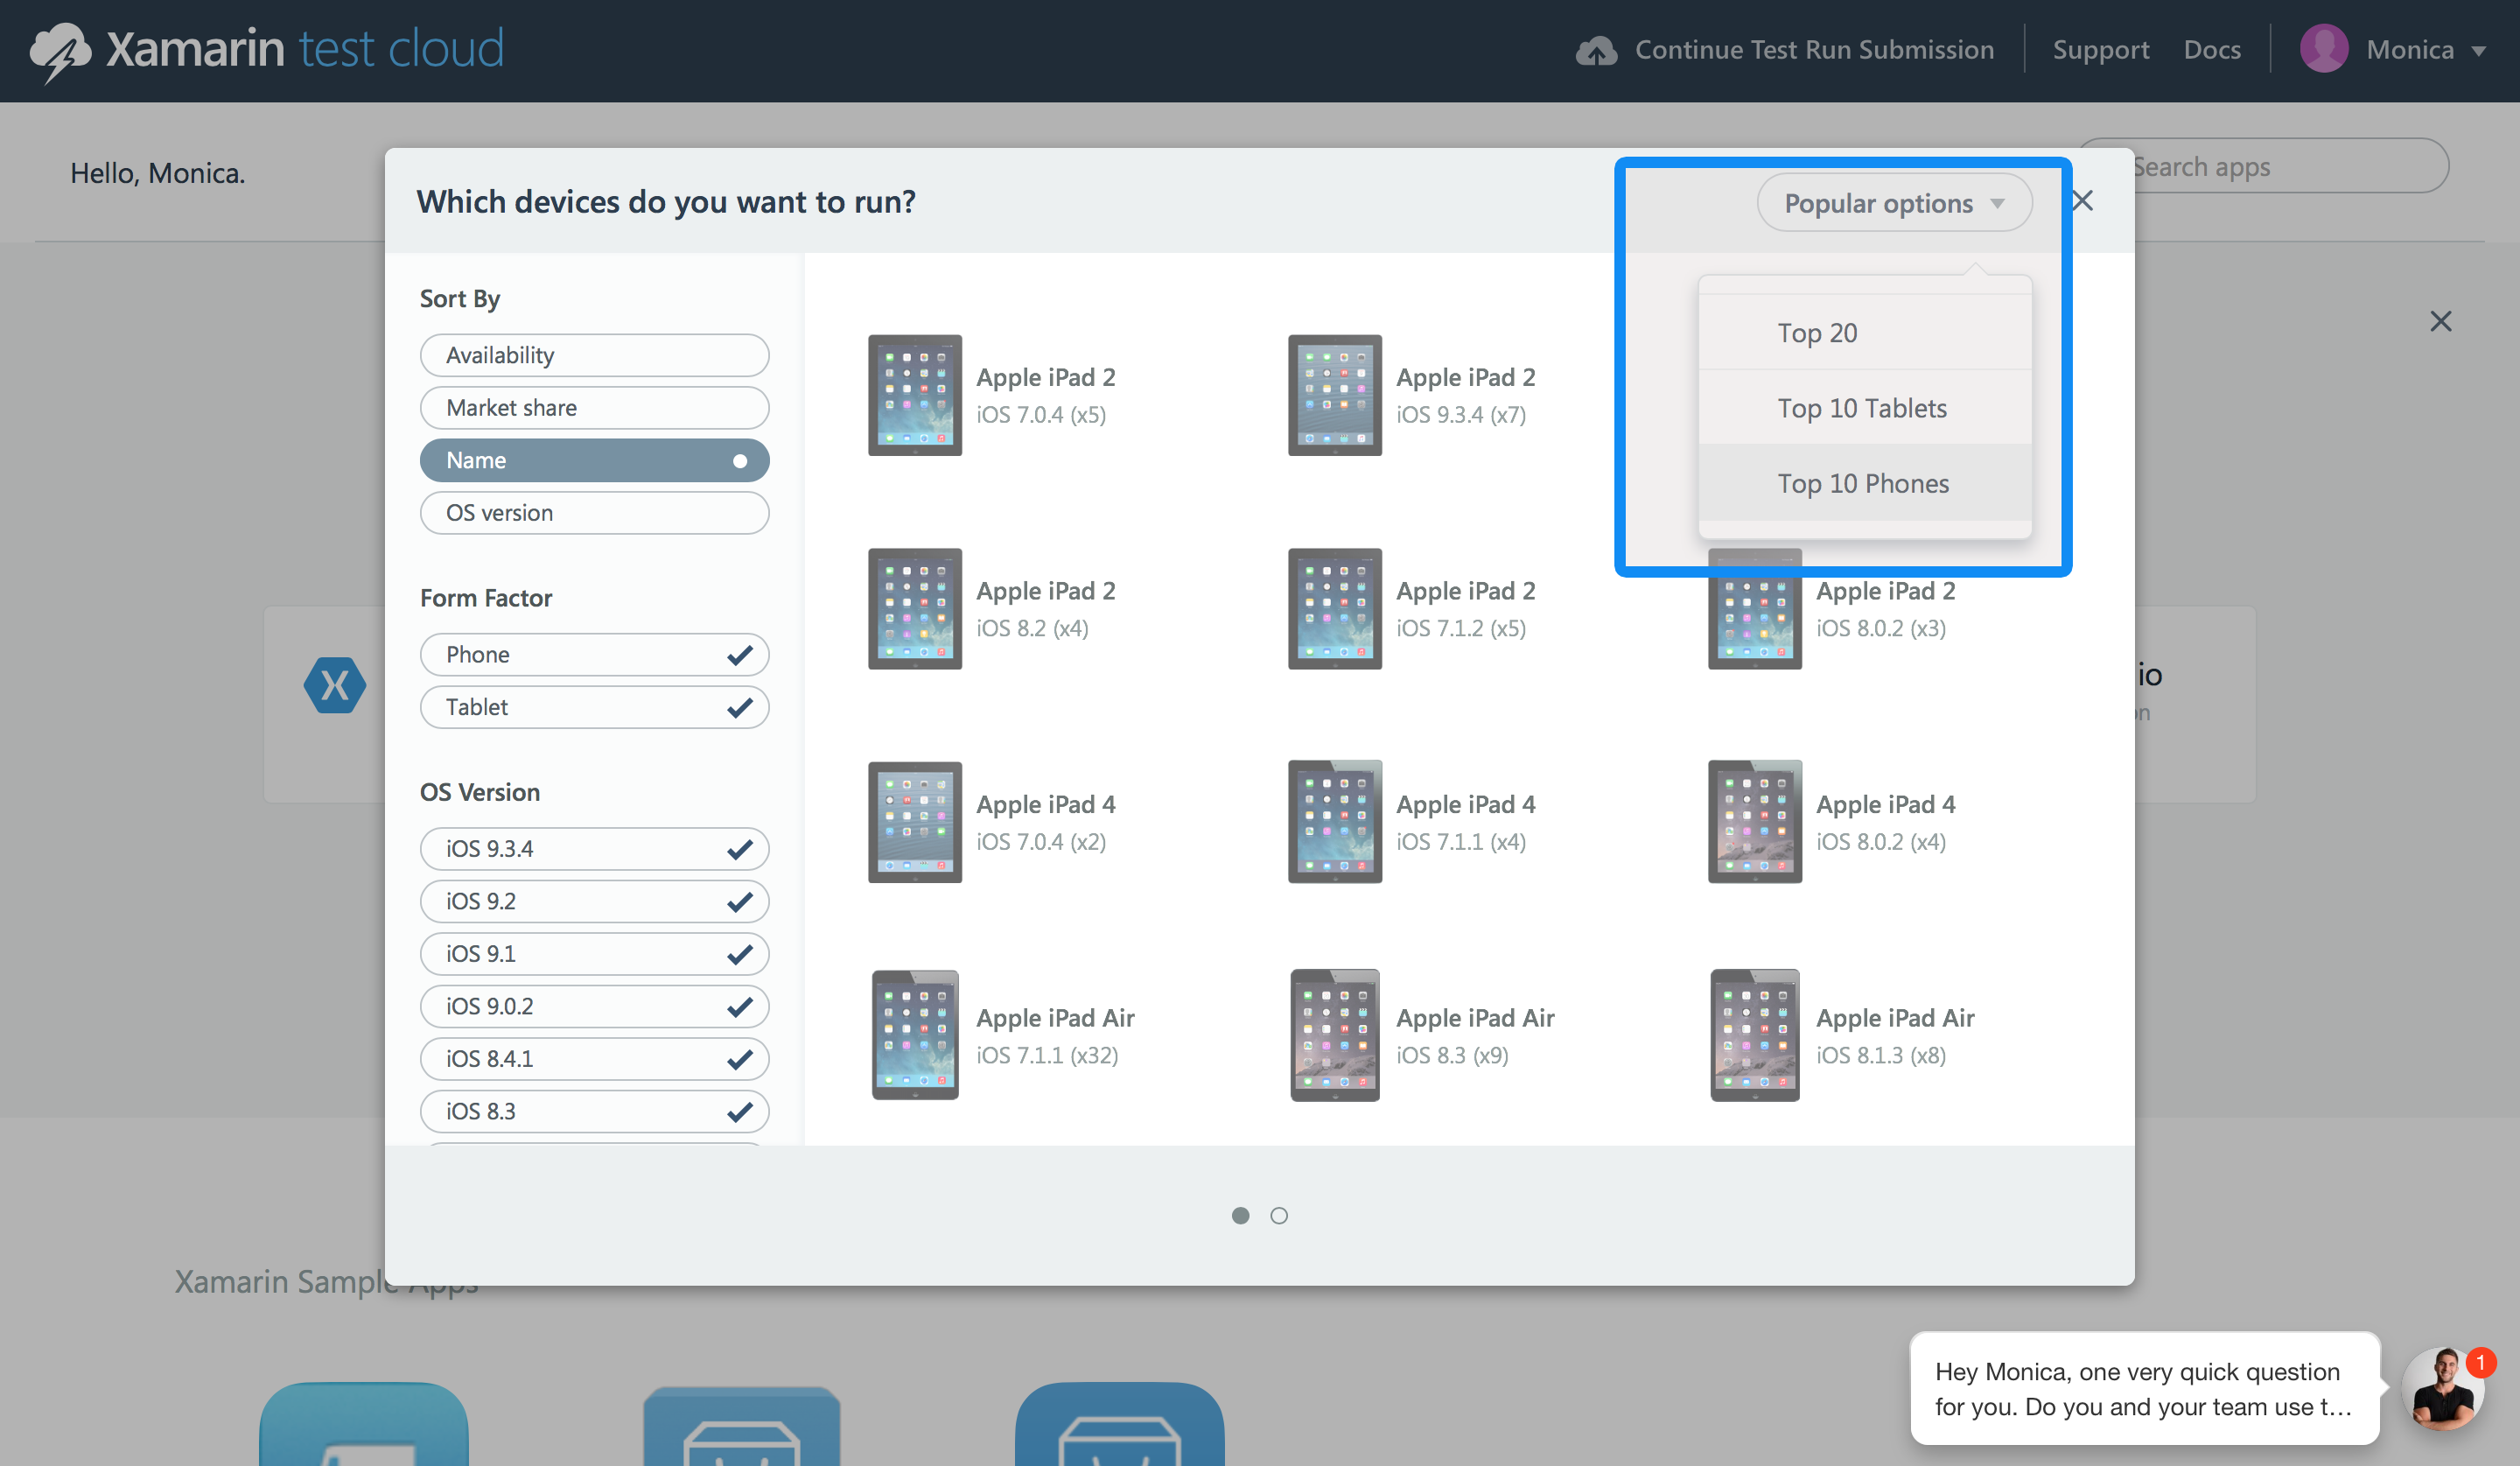This screenshot has height=1466, width=2520.
Task: Toggle the iOS 9.1 filter
Action: (594, 954)
